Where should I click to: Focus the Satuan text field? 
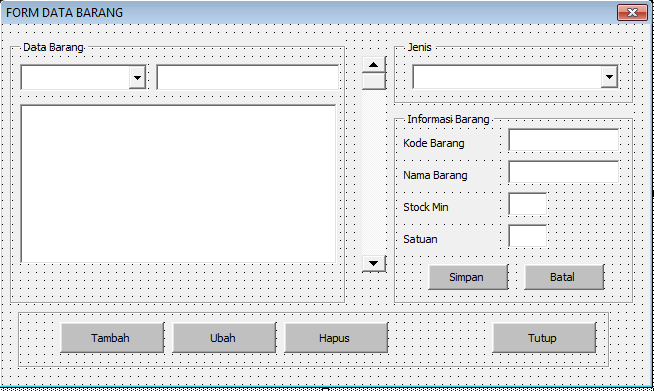(x=528, y=236)
